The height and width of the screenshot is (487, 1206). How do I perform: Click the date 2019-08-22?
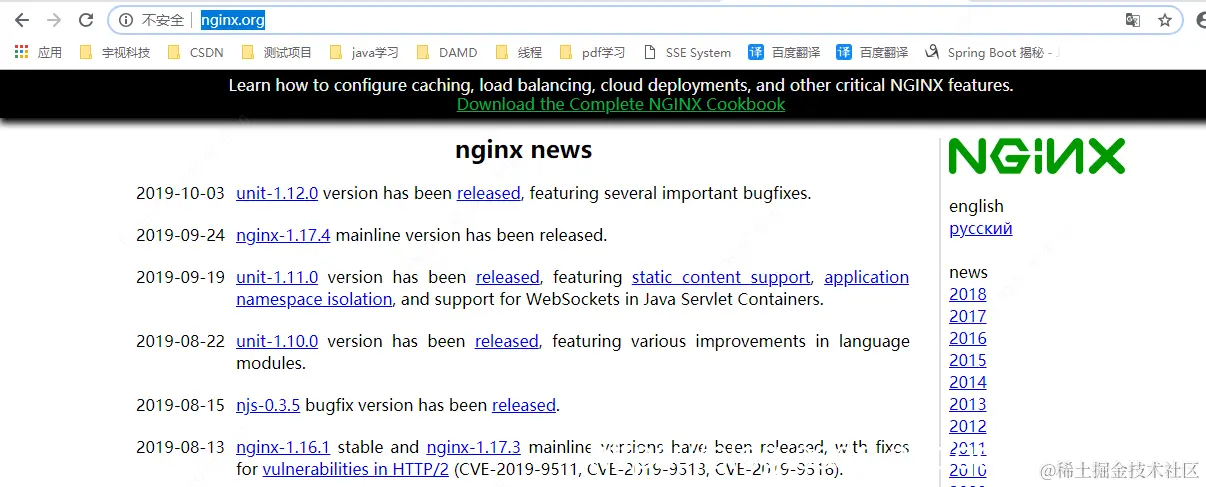(180, 341)
